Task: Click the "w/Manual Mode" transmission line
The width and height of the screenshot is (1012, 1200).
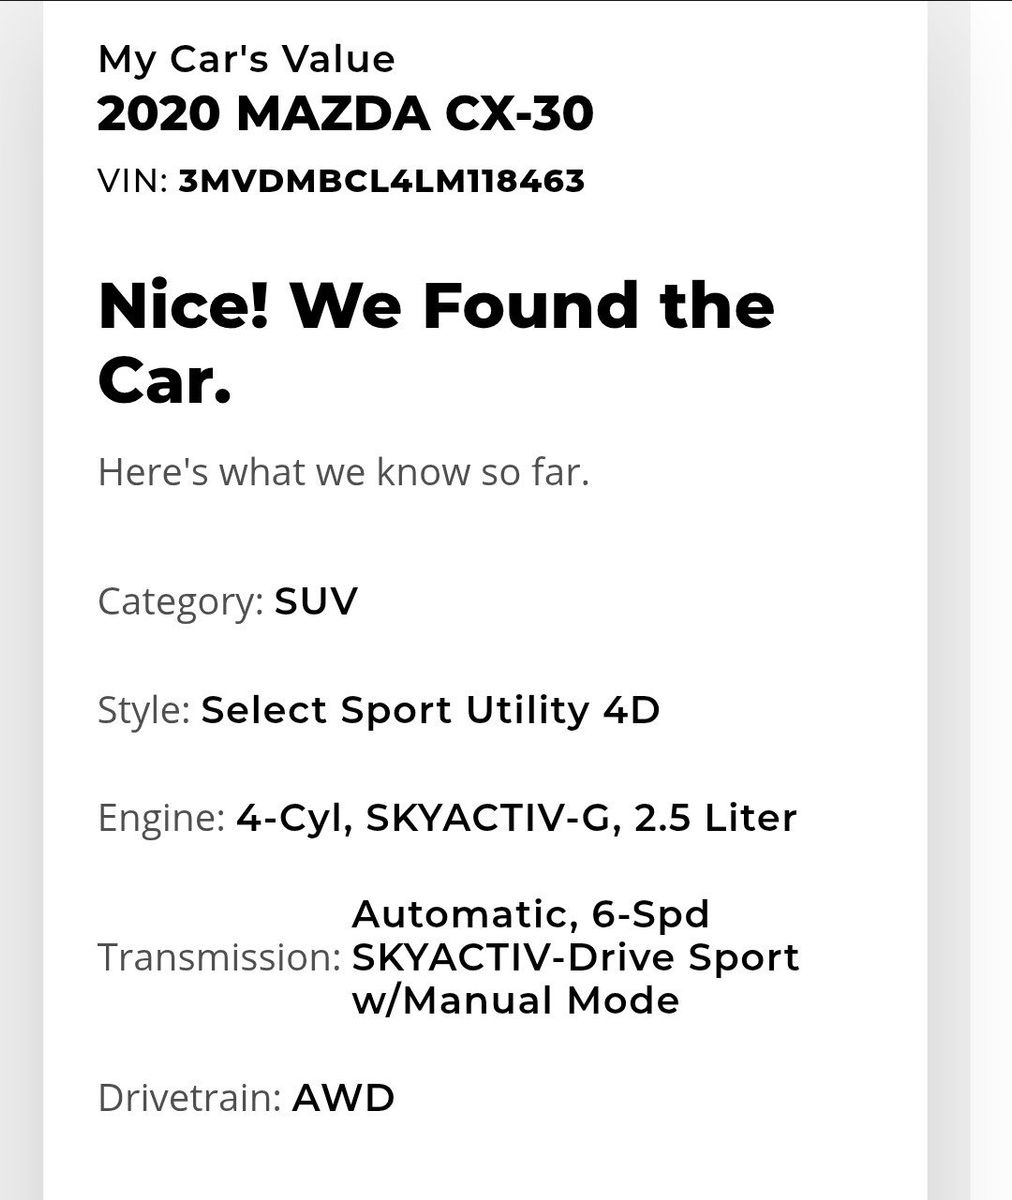Action: point(515,1000)
